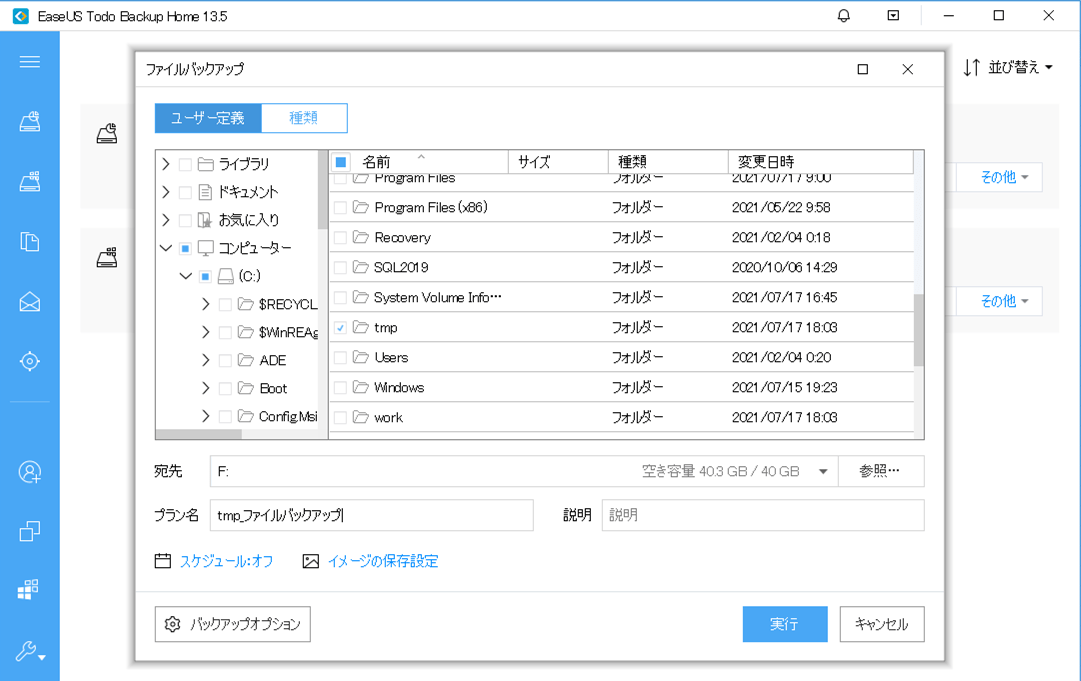Screen dimensions: 1081x681
Task: Collapse the コンピューター tree node
Action: point(166,248)
